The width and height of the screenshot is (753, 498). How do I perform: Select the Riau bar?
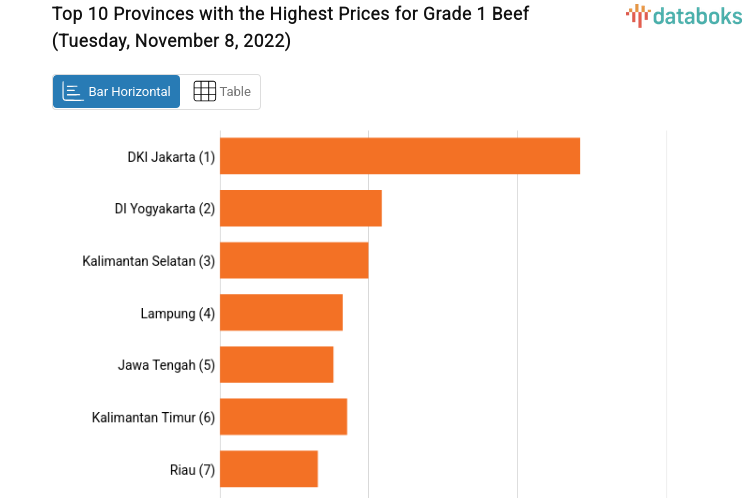(269, 469)
